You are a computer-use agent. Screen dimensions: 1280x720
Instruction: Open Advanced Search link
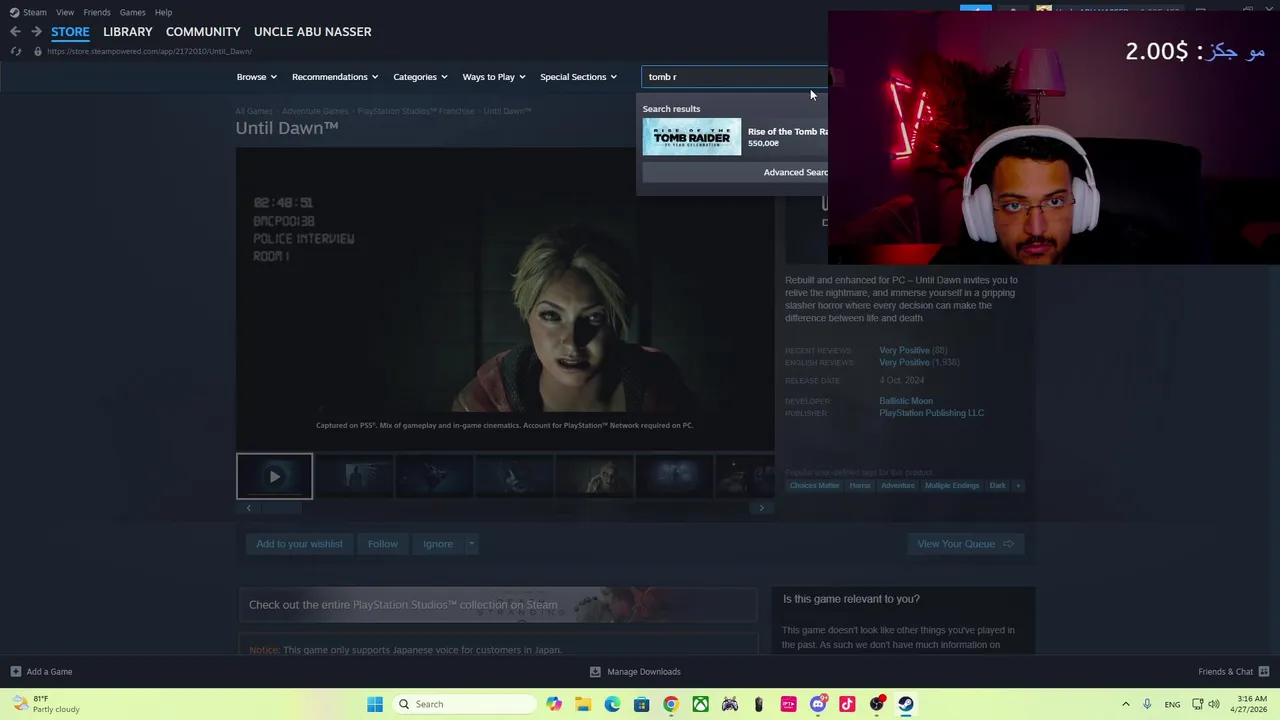(796, 172)
